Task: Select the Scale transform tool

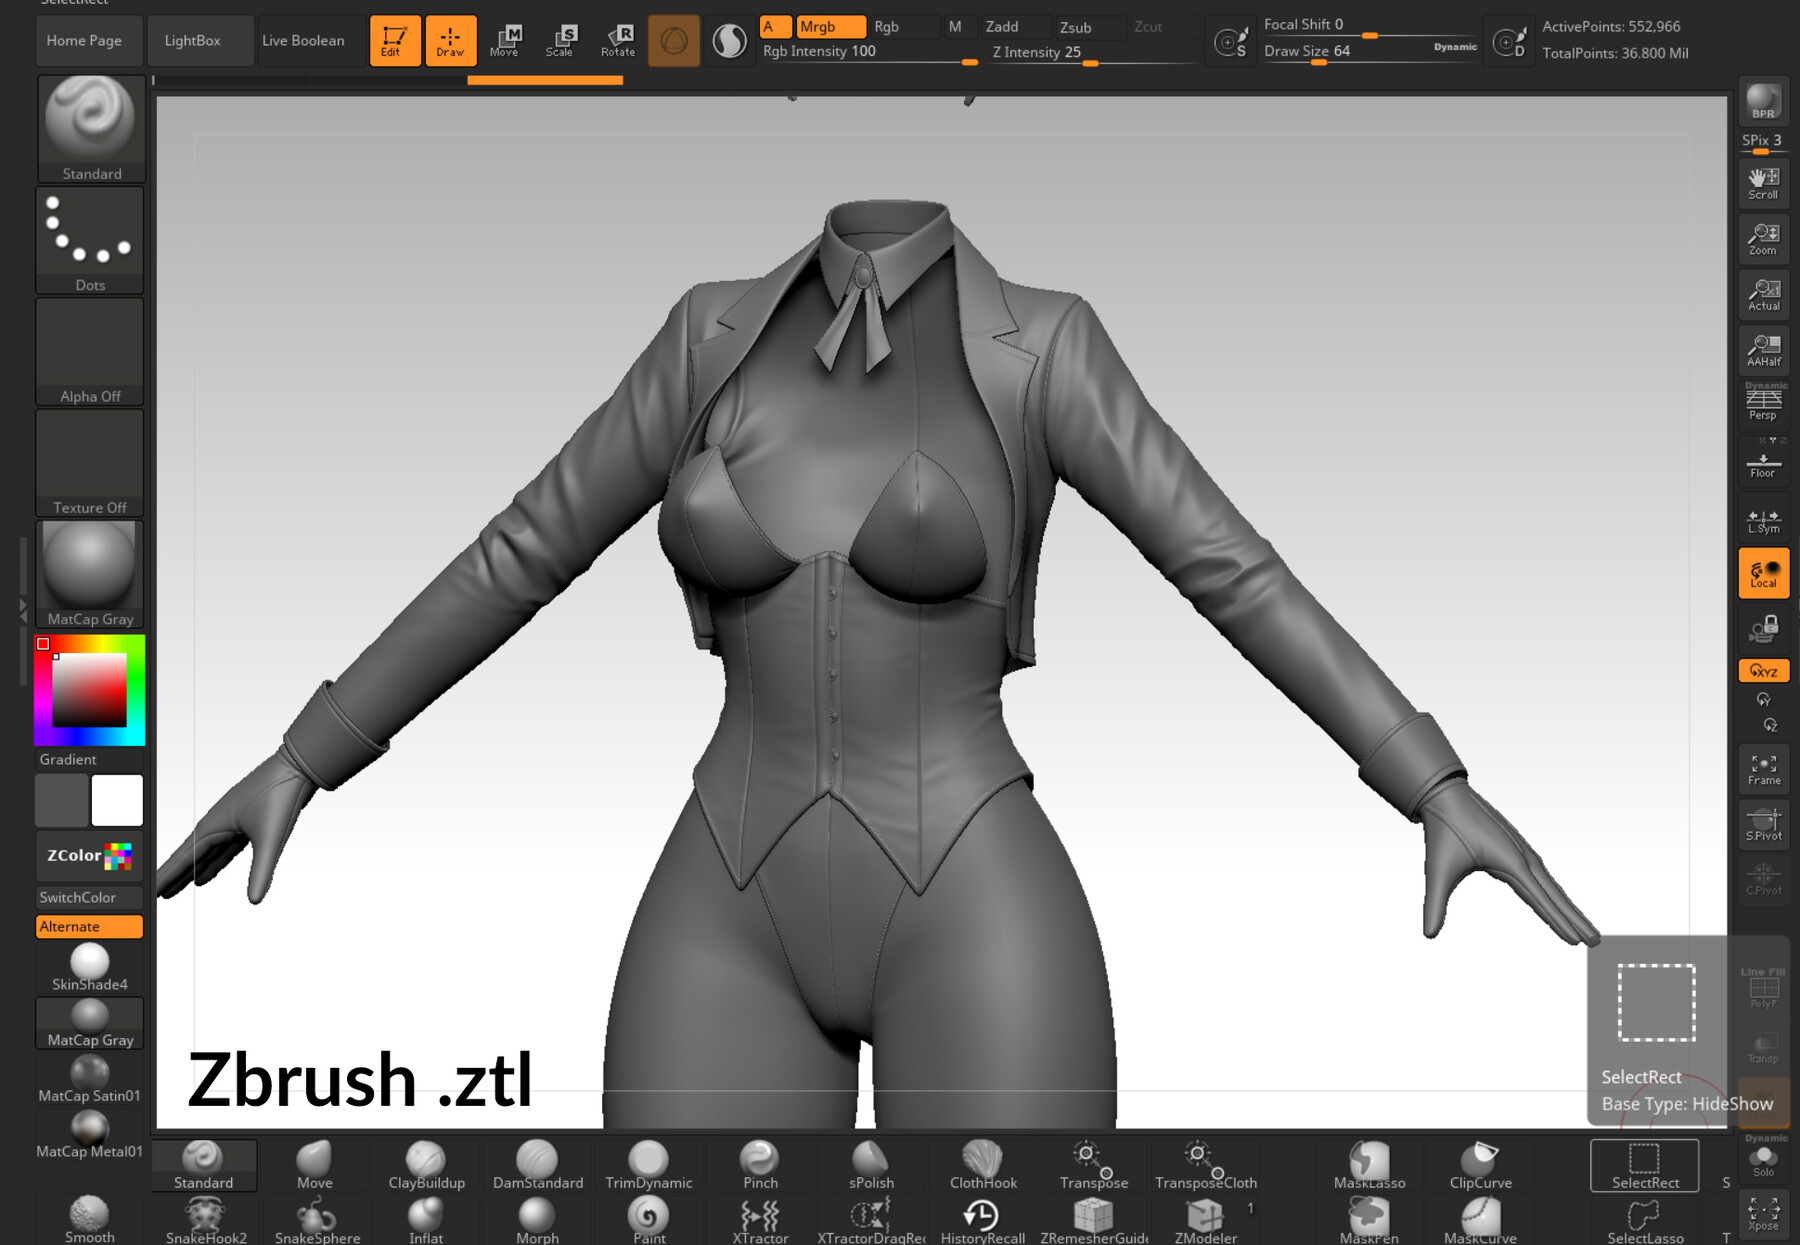Action: pos(561,41)
